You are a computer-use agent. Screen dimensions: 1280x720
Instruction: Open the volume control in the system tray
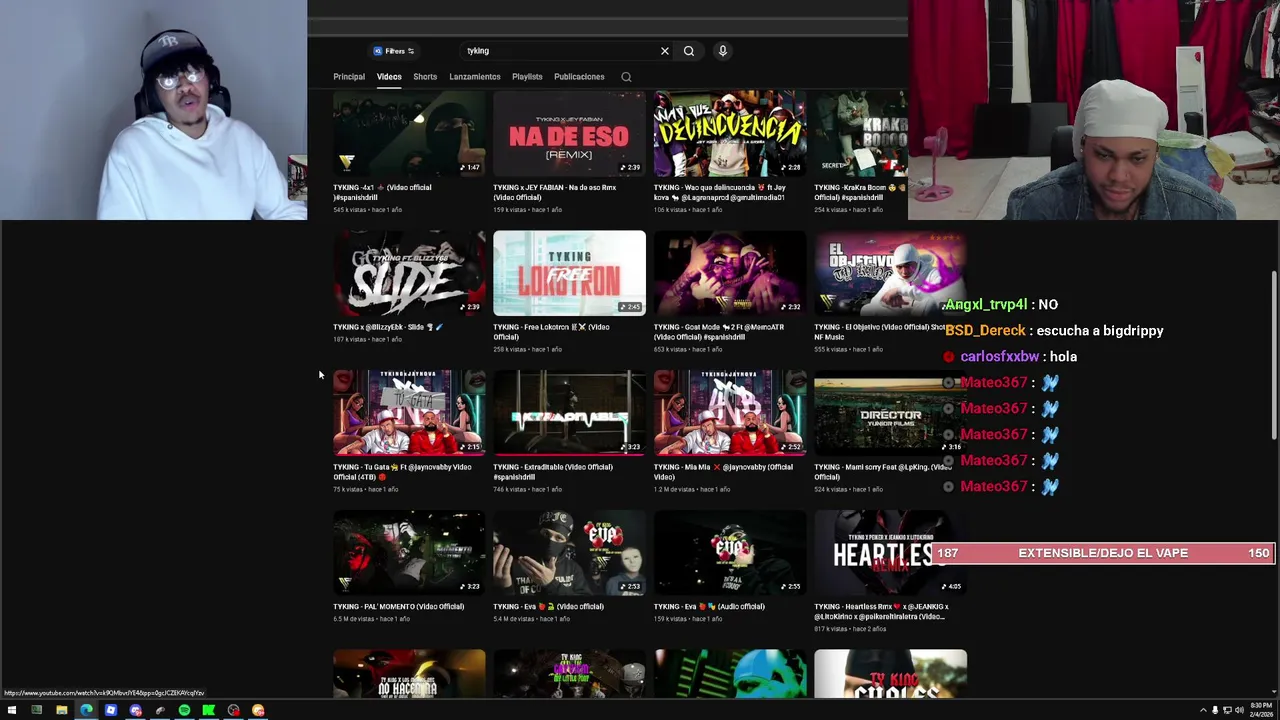tap(1239, 711)
